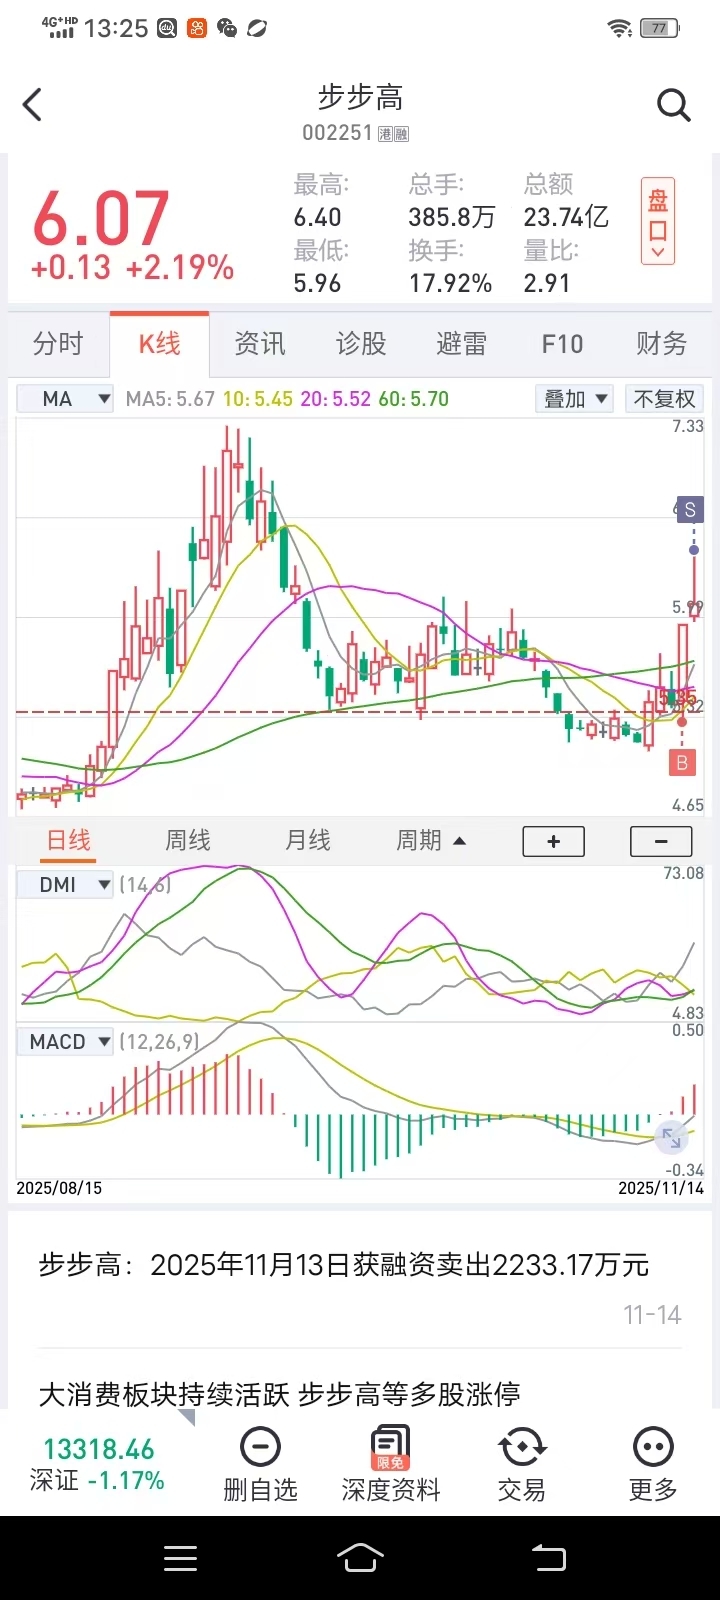Zoom in chart with plus button
Viewport: 720px width, 1600px height.
click(x=554, y=841)
